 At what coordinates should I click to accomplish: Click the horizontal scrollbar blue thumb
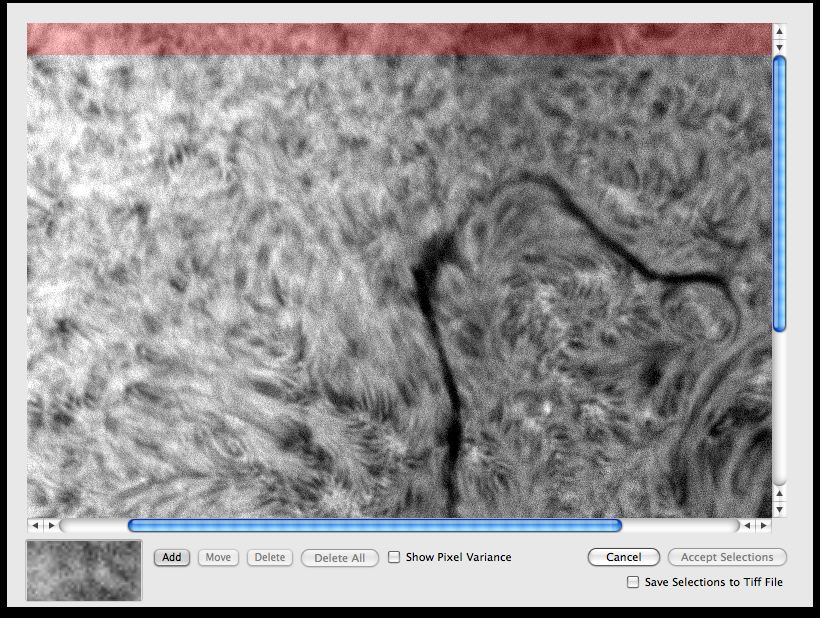375,525
